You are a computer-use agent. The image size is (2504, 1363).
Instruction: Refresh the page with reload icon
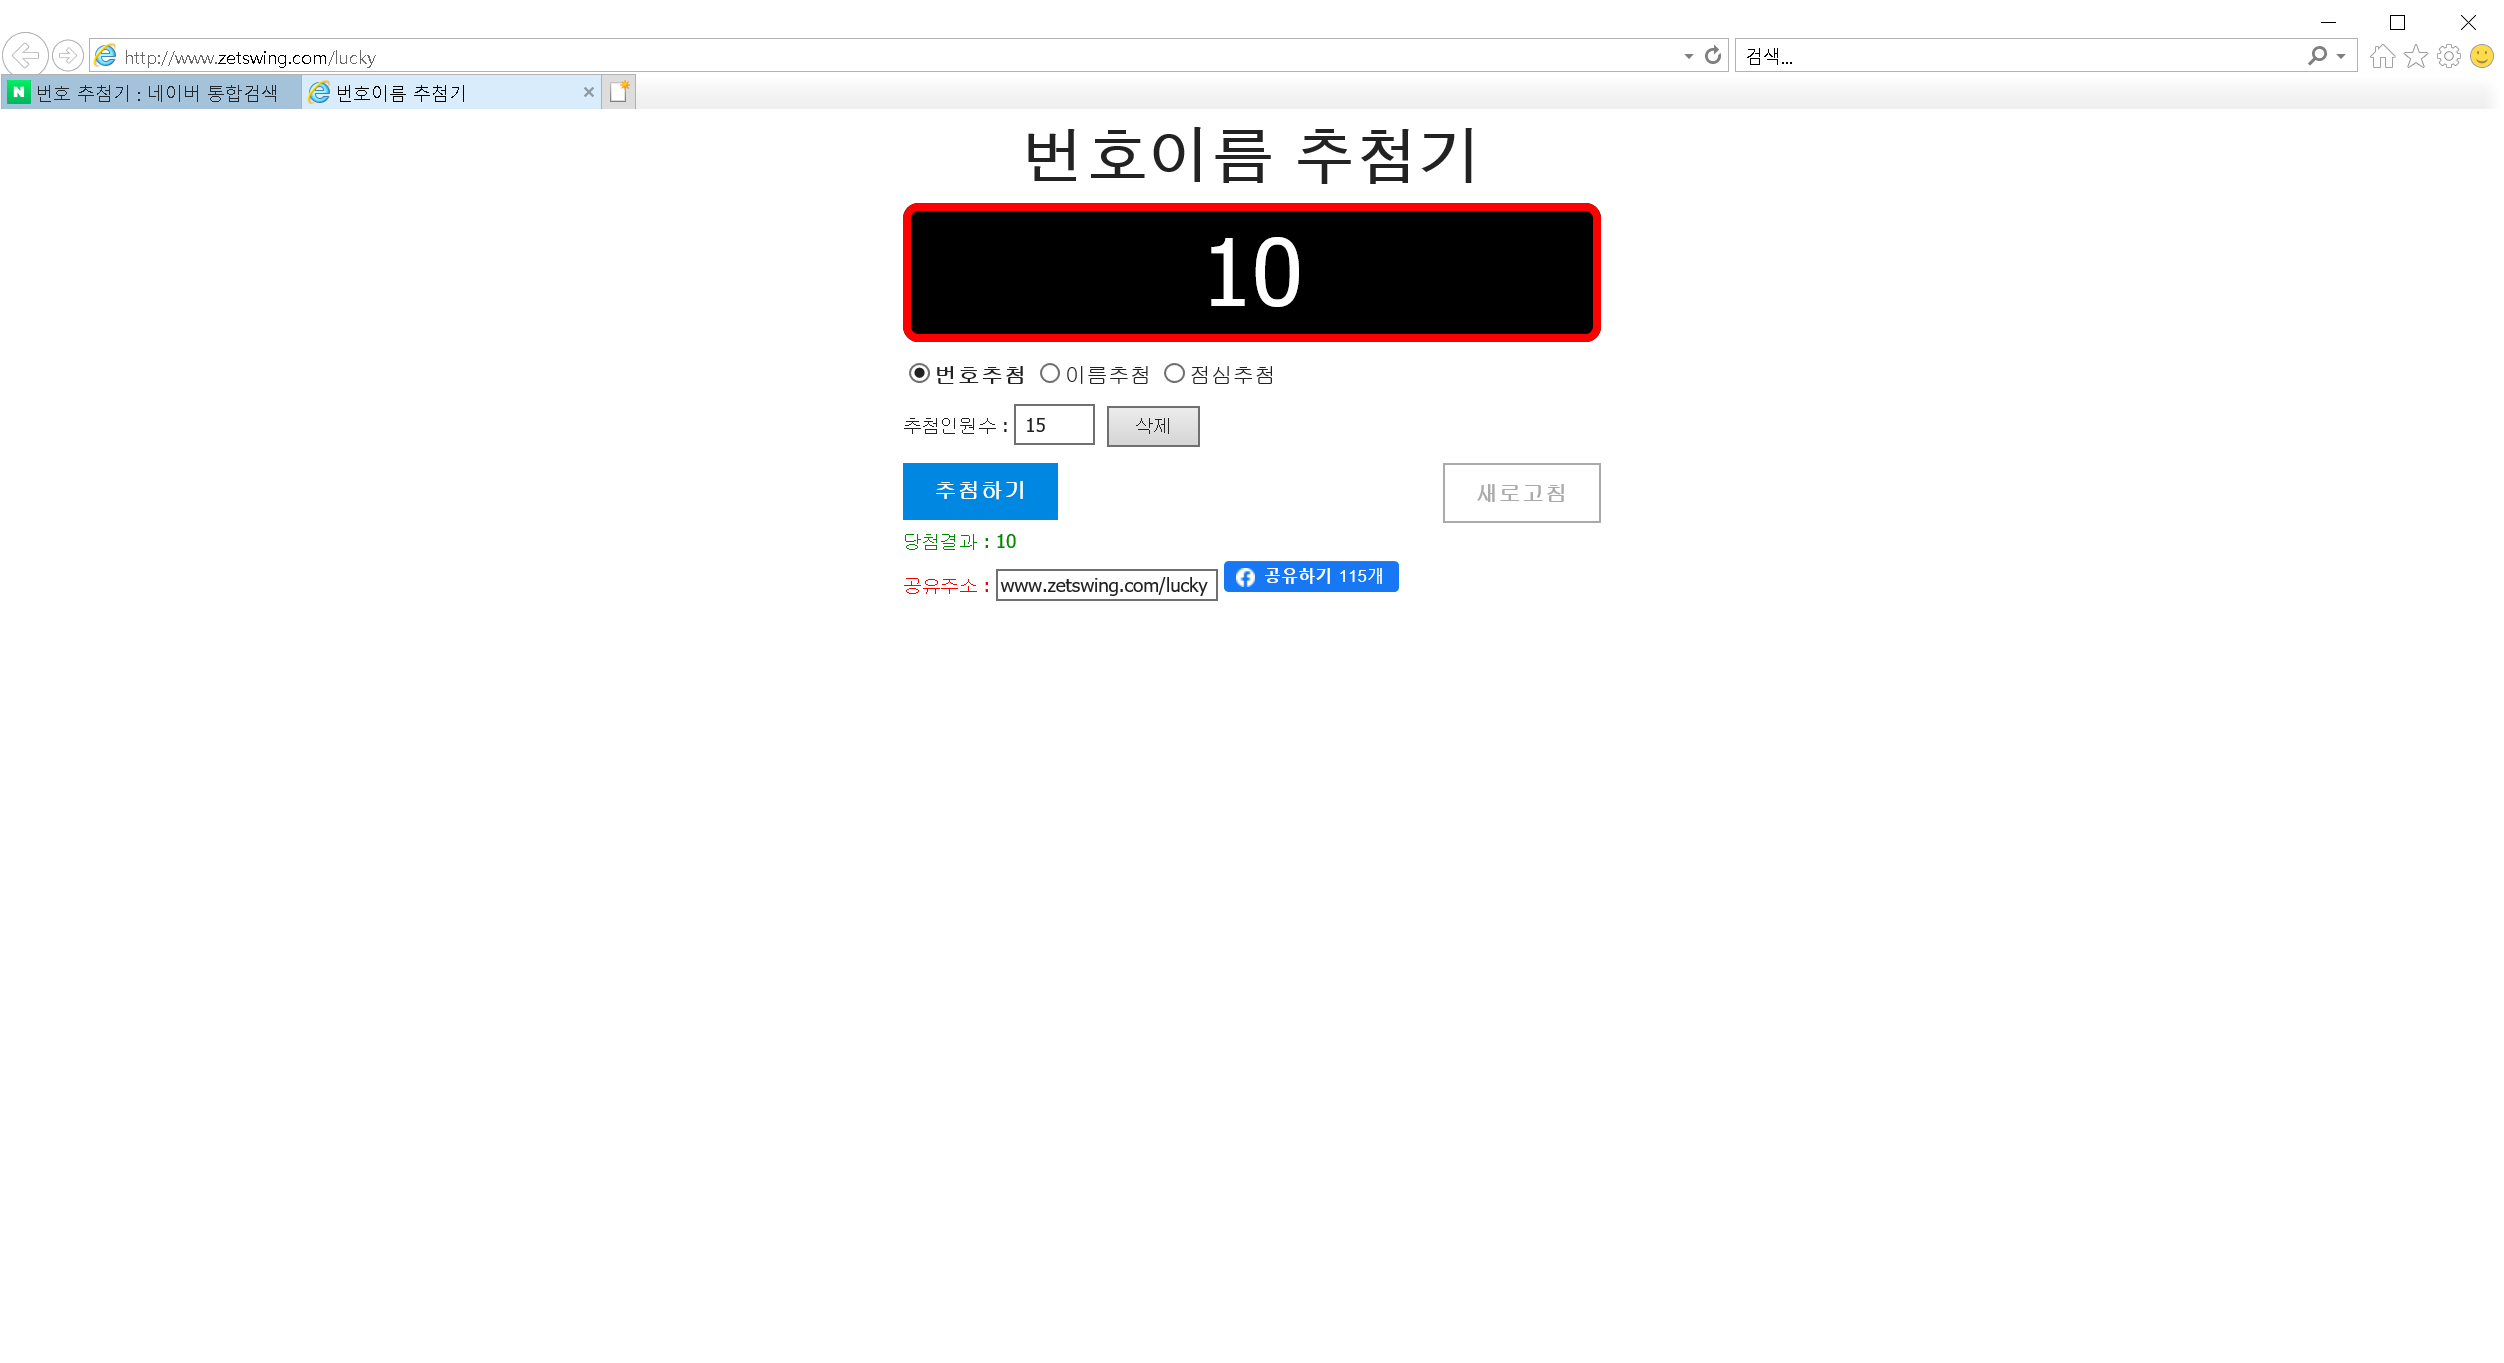(1713, 56)
